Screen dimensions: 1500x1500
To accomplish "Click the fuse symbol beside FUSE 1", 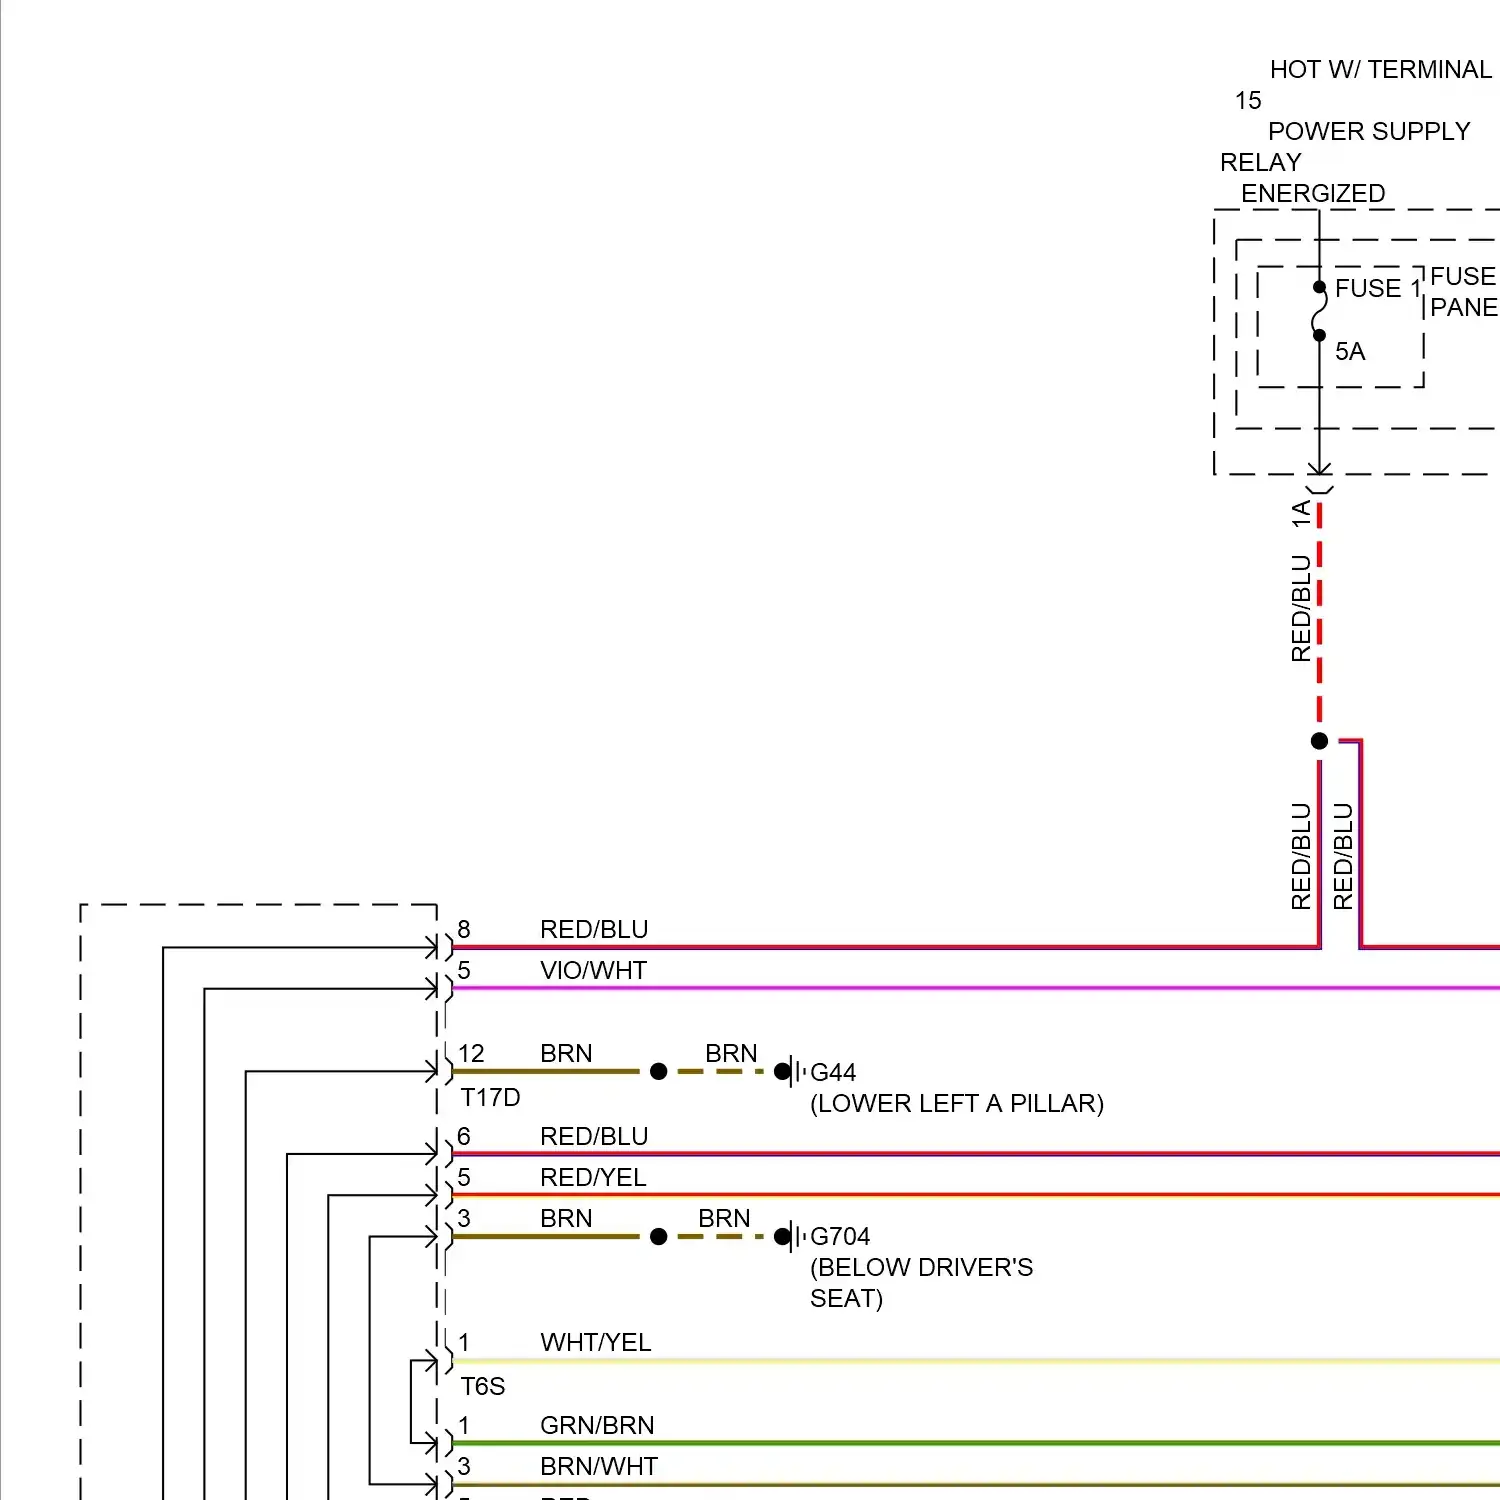I will 1319,311.
